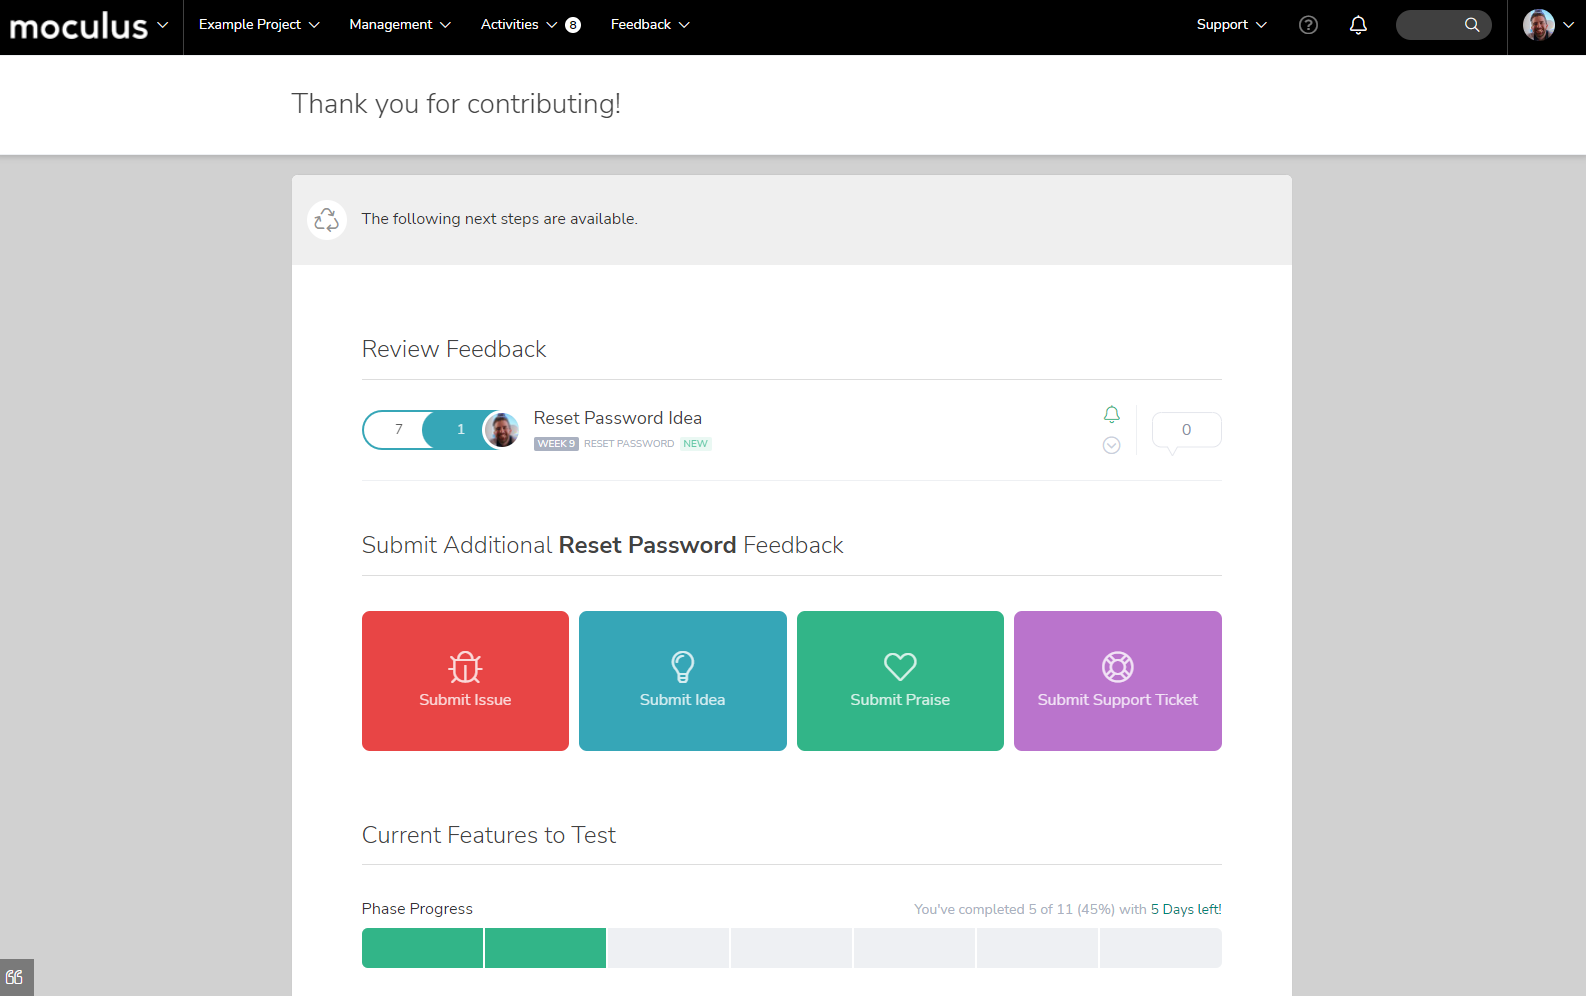This screenshot has width=1586, height=996.
Task: Open the notifications bell in top bar
Action: 1358,25
